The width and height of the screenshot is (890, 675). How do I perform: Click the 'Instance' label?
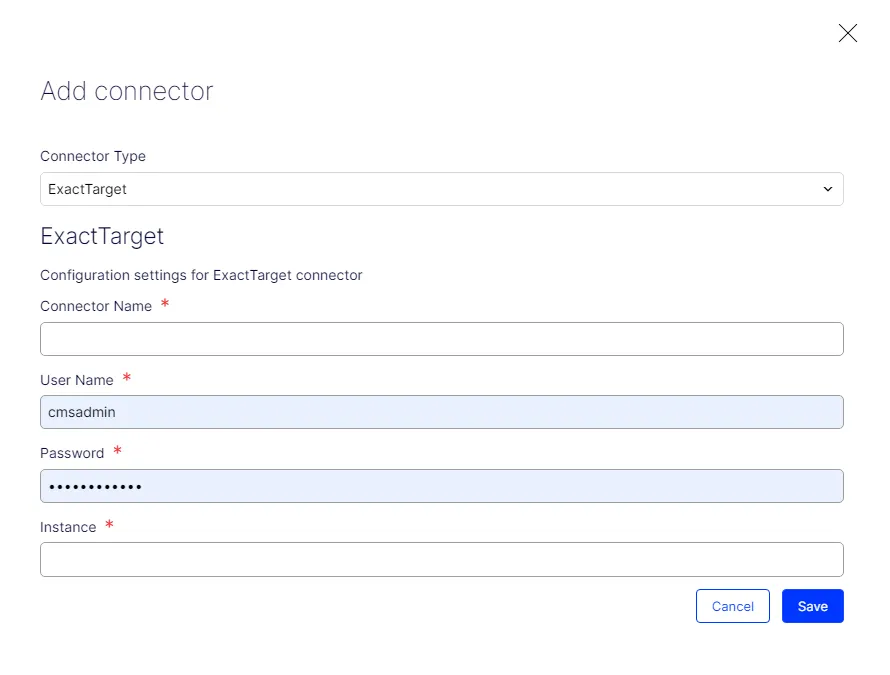(x=68, y=527)
